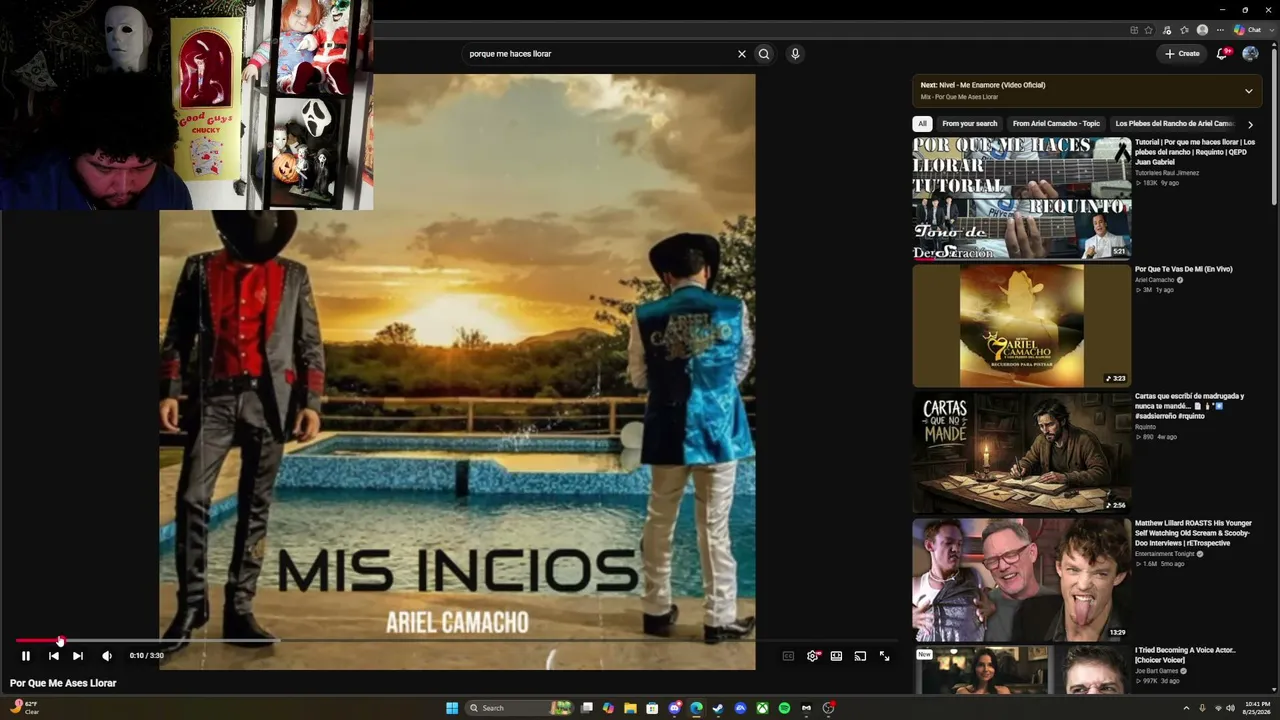Viewport: 1280px width, 720px height.
Task: Open browser split screen icon
Action: pos(1133,30)
